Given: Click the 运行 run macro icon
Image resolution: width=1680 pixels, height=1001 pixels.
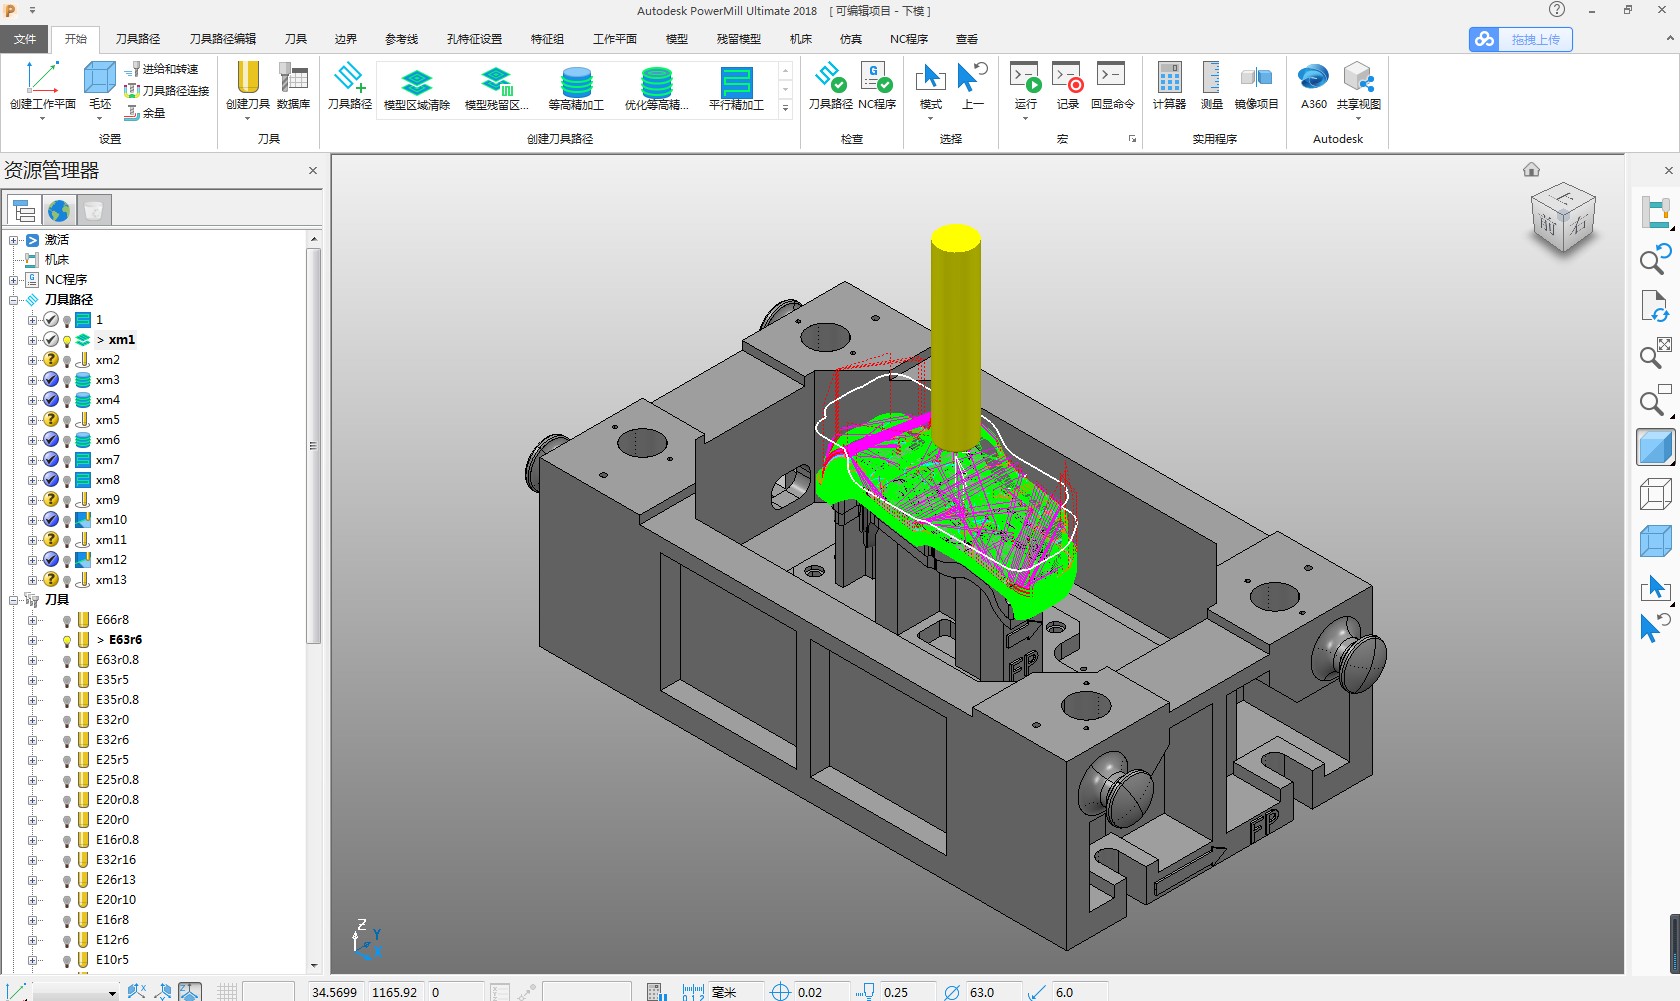Looking at the screenshot, I should pyautogui.click(x=1025, y=78).
